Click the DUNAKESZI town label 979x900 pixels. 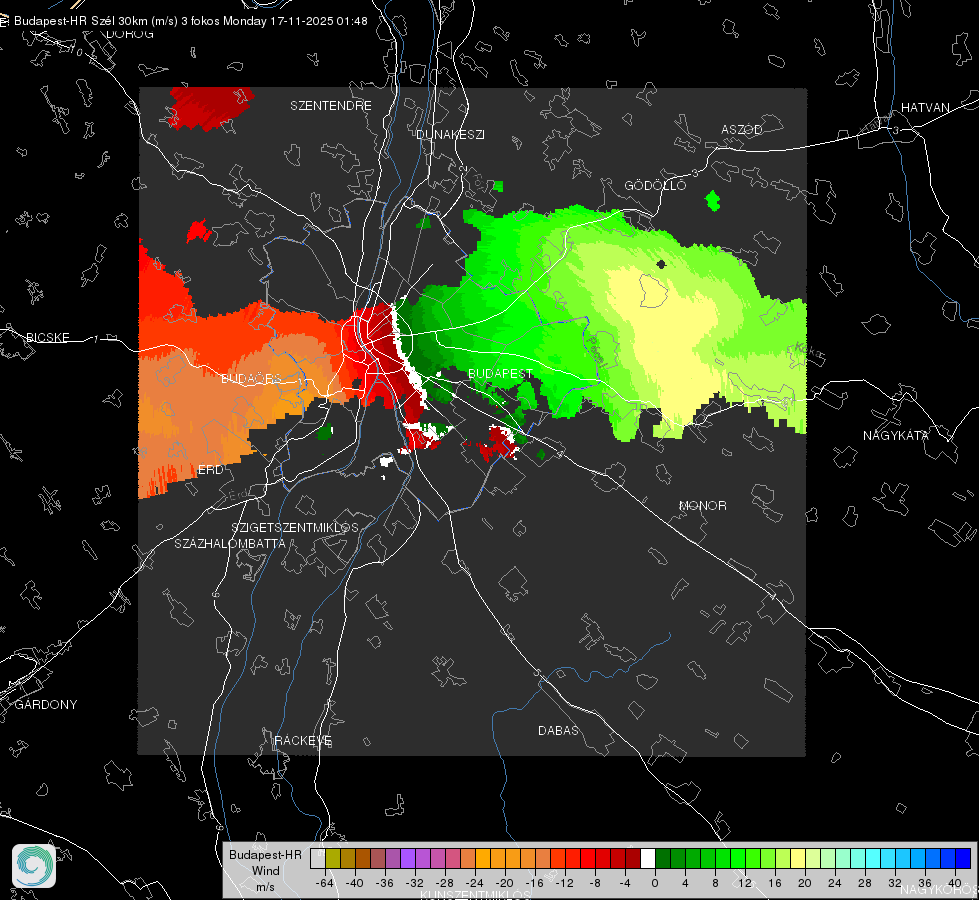pos(450,135)
